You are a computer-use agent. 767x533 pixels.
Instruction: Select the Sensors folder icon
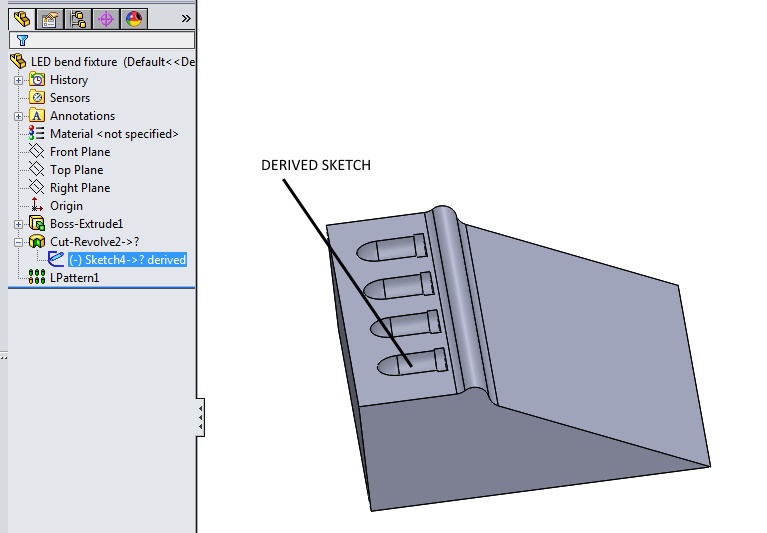click(x=37, y=98)
